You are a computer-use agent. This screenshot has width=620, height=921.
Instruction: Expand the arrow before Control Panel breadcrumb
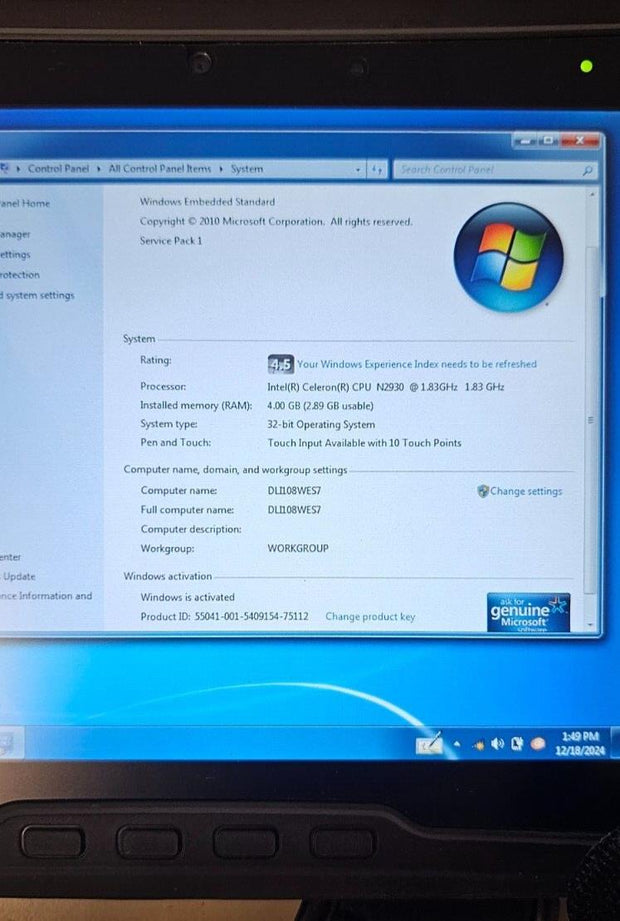pos(19,169)
